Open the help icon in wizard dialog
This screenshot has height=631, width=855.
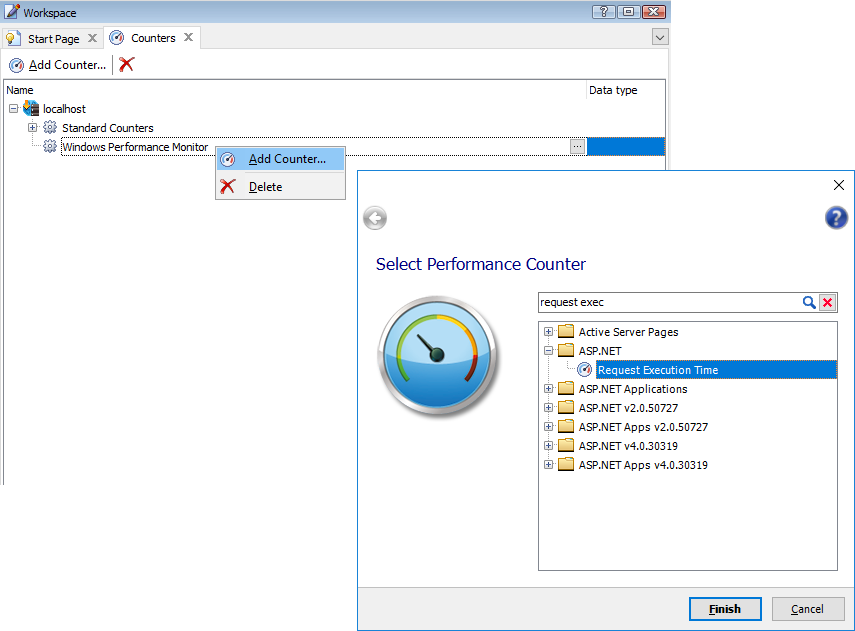coord(836,218)
